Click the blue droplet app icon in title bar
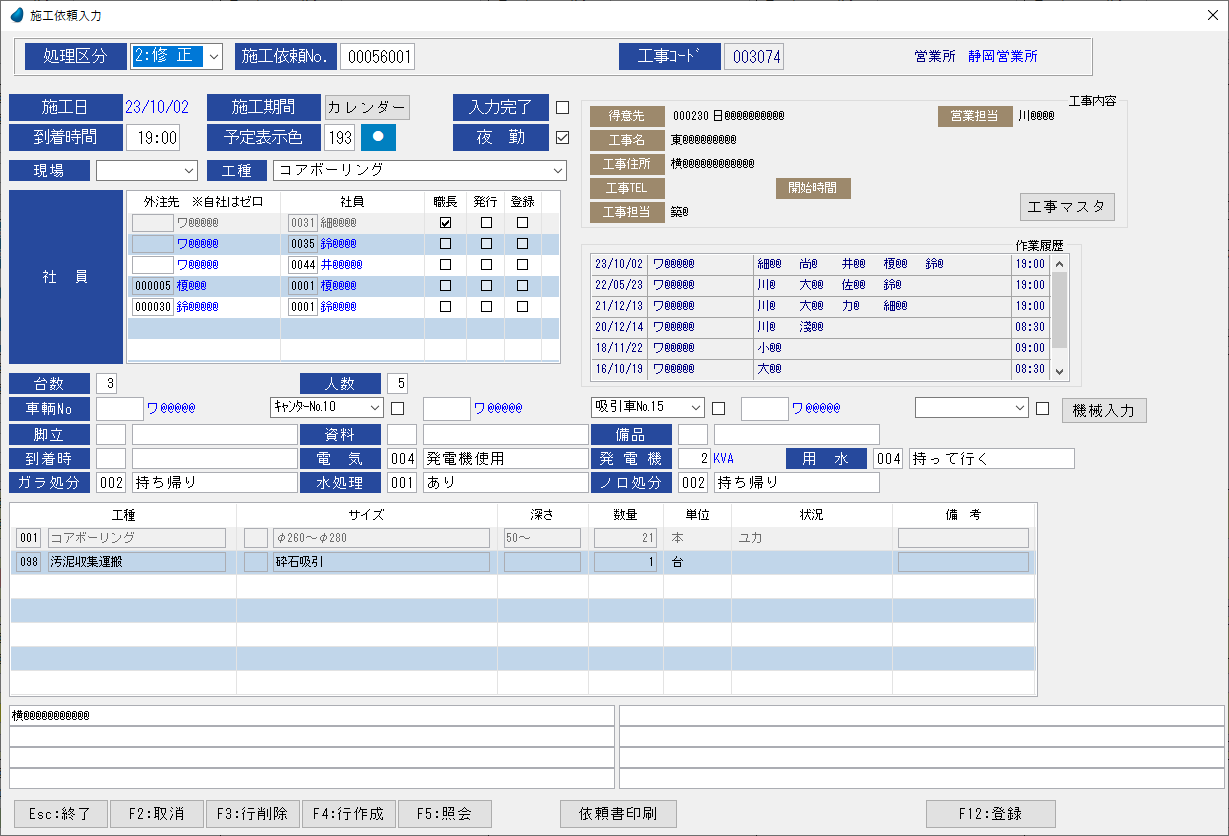Image resolution: width=1229 pixels, height=836 pixels. (17, 15)
